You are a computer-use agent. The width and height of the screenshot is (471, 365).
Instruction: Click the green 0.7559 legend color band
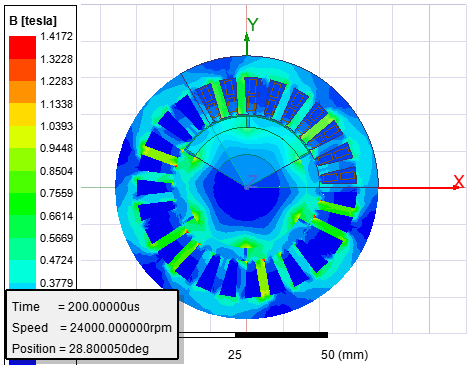point(22,204)
